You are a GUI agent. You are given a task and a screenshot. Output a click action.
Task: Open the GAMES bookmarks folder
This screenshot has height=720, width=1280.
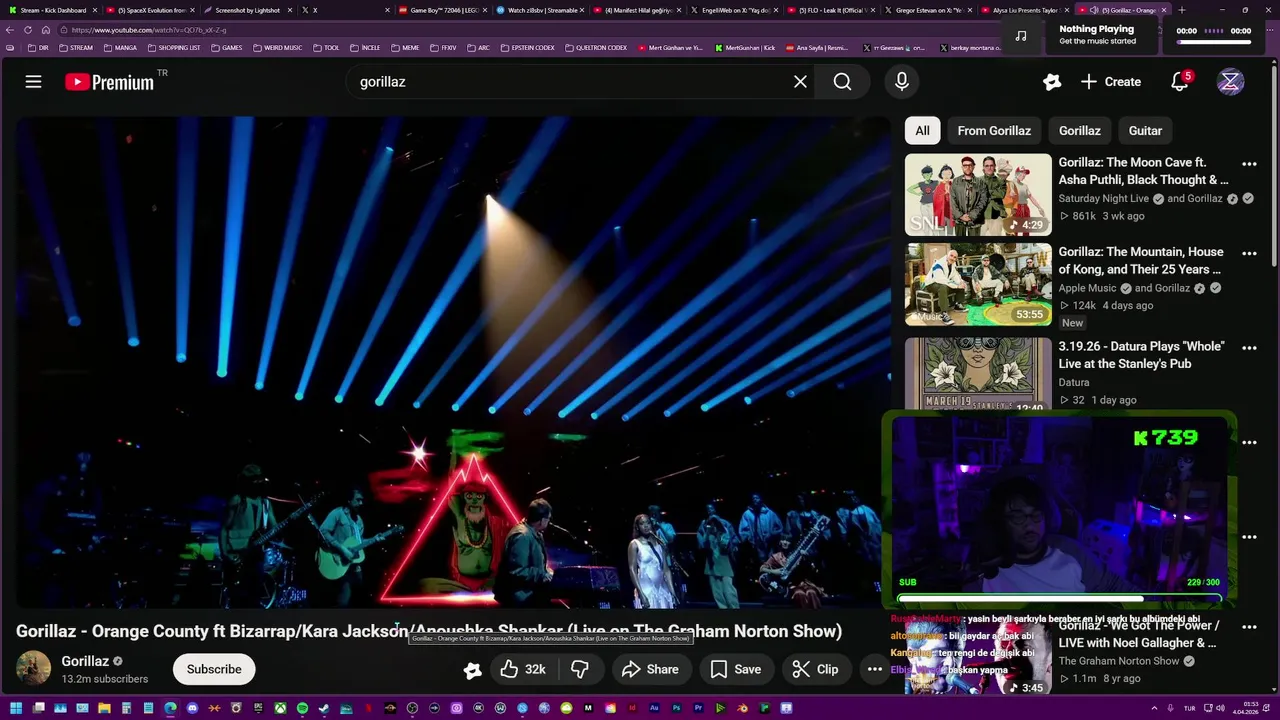(x=227, y=48)
